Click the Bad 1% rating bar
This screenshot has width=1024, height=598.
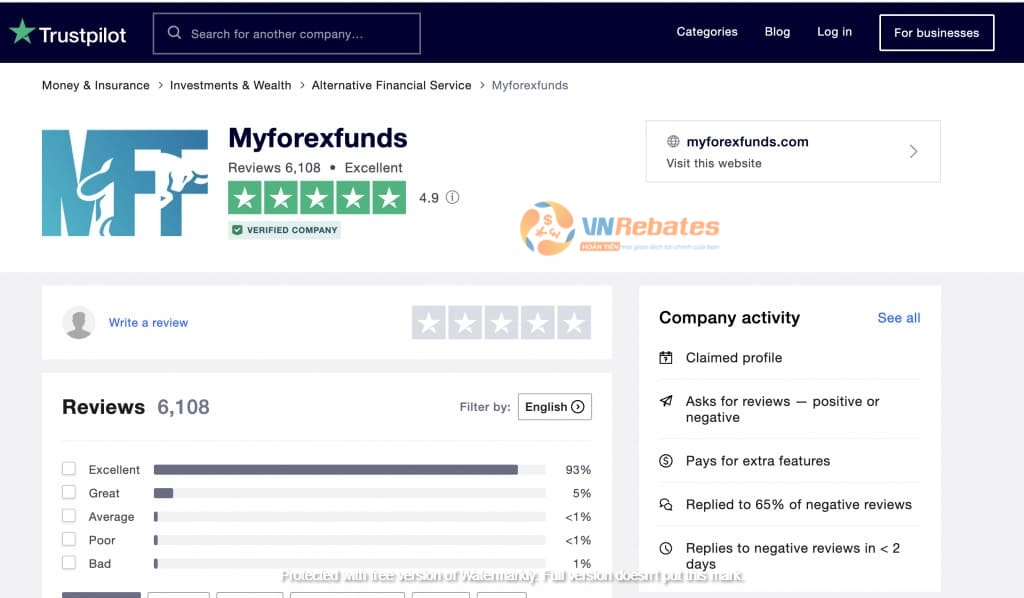[x=349, y=563]
